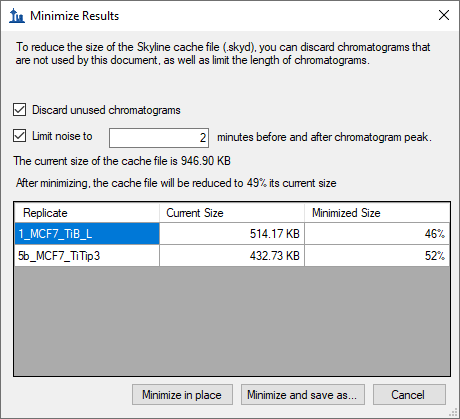
Task: Click the 514.17 KB current size cell
Action: [x=232, y=234]
